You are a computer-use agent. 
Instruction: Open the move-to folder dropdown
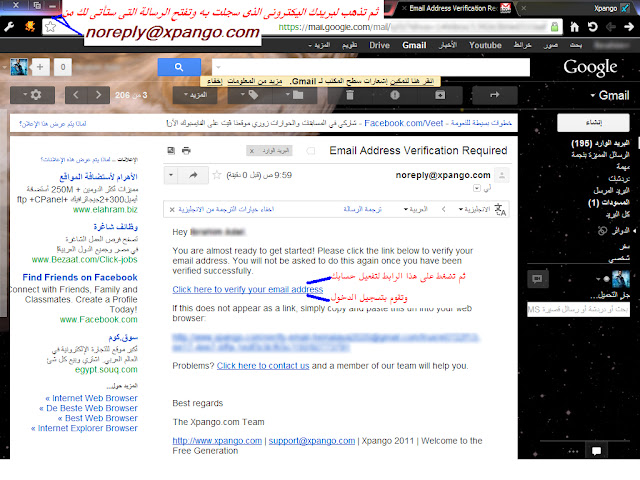294,95
